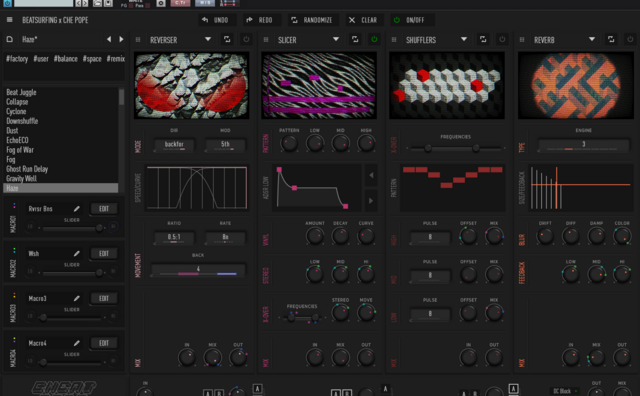Open the Reverser RATE selector showing 8n
The width and height of the screenshot is (640, 396).
(225, 238)
